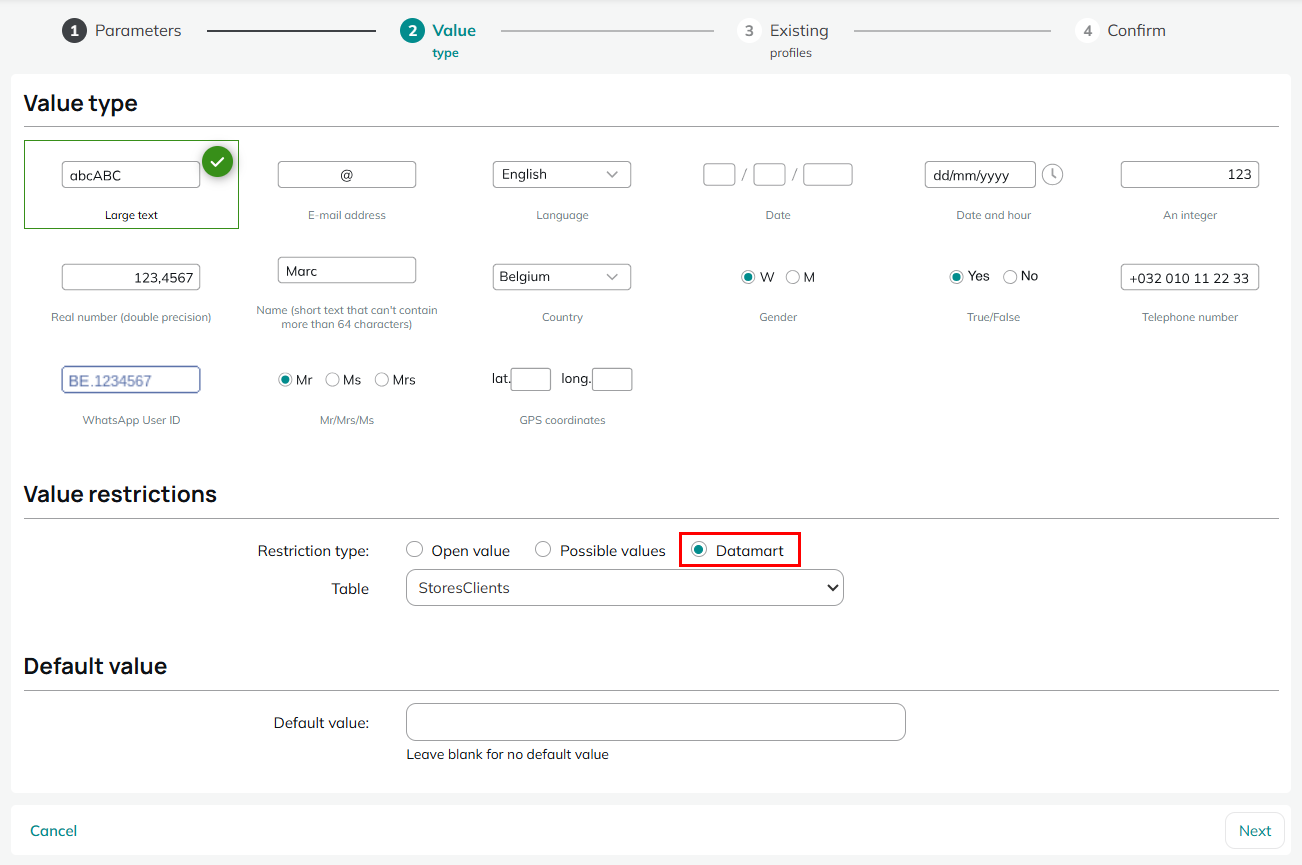Click the abcABC sample text field
This screenshot has height=865, width=1302.
[x=131, y=174]
